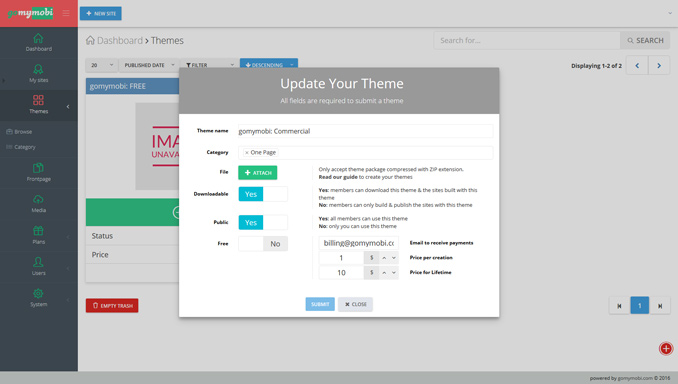Open My sites in the sidebar

tap(38, 74)
